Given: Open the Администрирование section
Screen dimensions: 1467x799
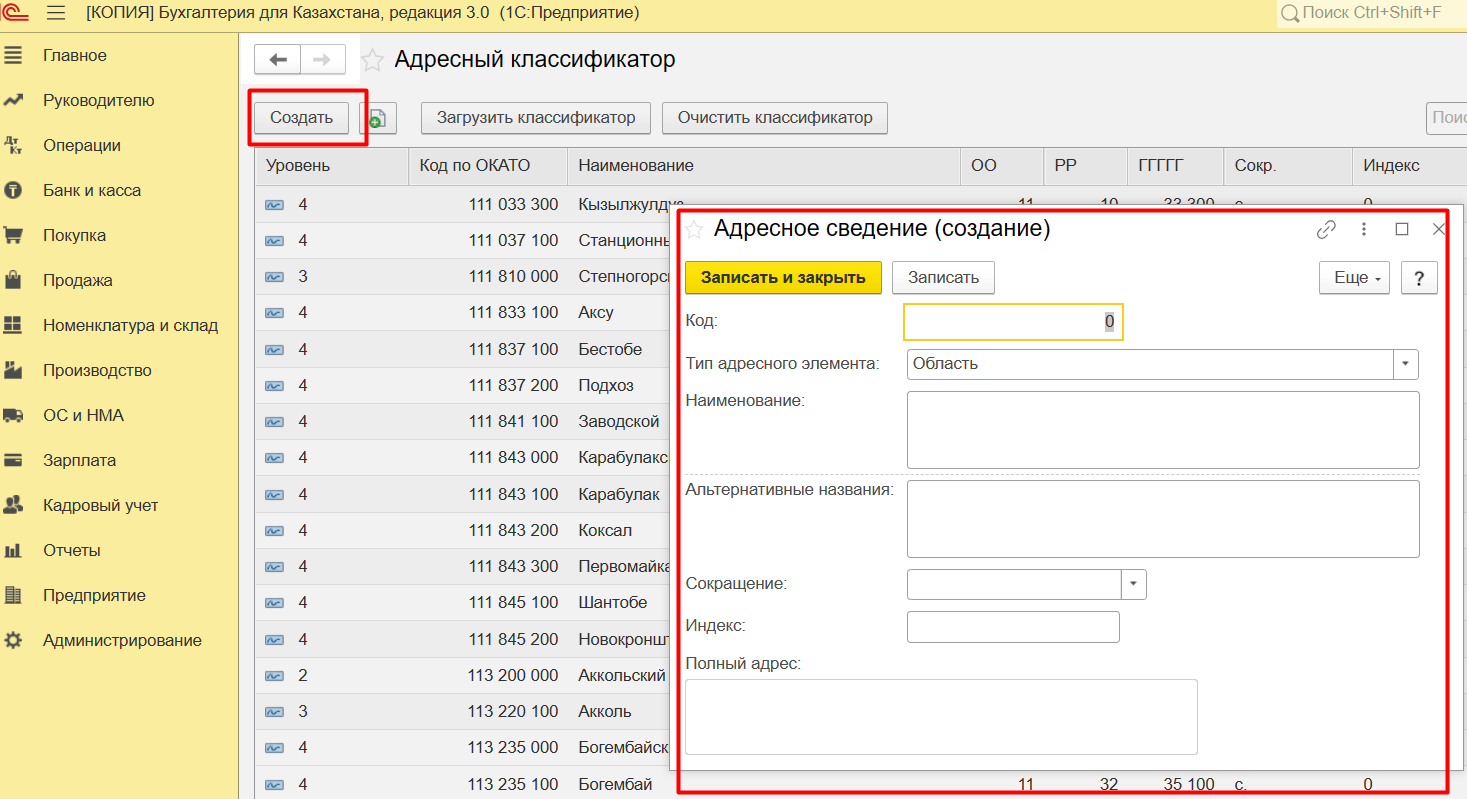Looking at the screenshot, I should 122,640.
